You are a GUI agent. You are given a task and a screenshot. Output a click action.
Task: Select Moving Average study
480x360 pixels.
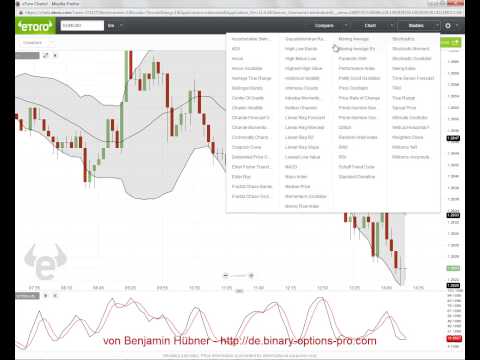[x=354, y=39]
